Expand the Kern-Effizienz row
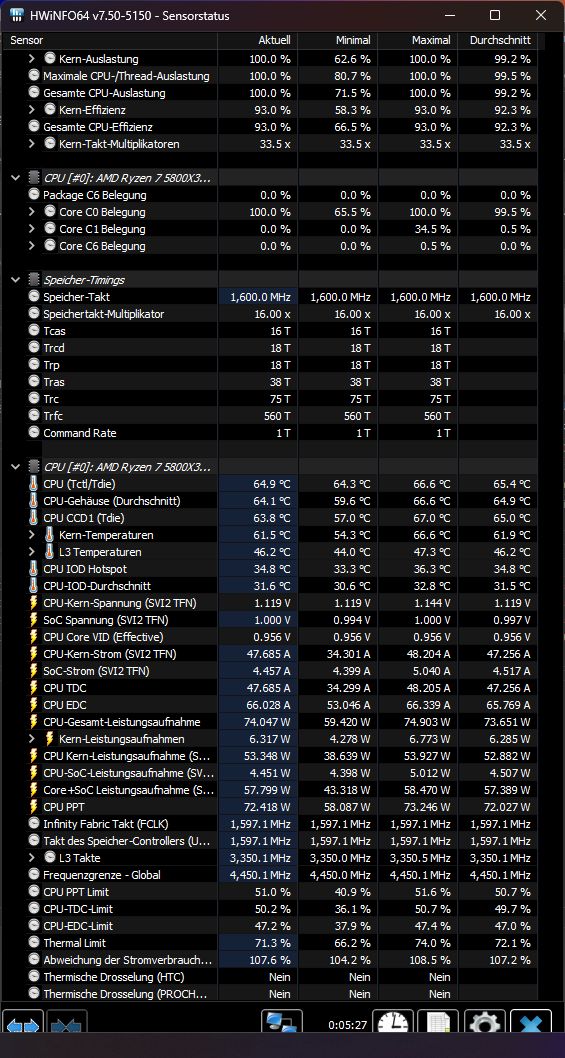565x1058 pixels. 32,109
